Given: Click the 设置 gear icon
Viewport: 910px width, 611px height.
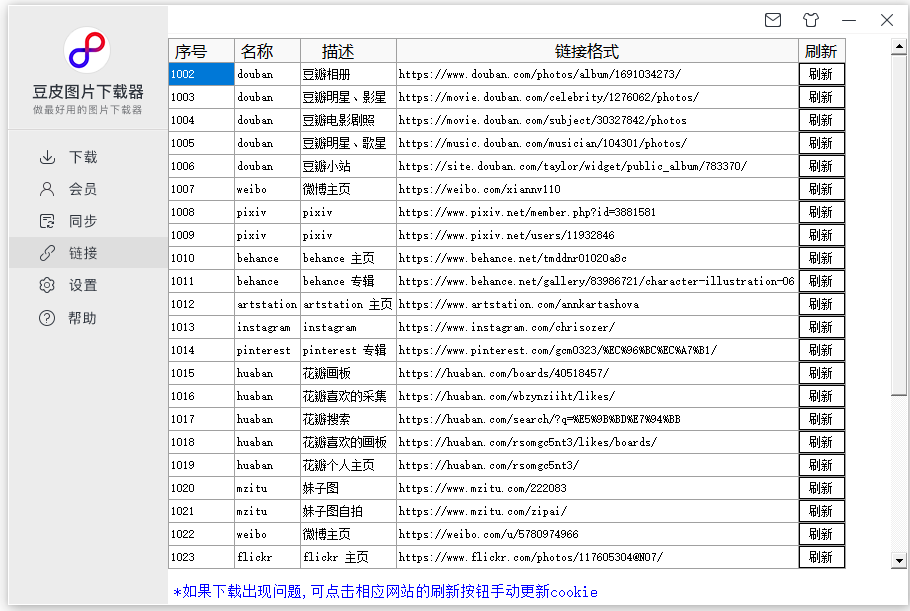Looking at the screenshot, I should pyautogui.click(x=47, y=285).
